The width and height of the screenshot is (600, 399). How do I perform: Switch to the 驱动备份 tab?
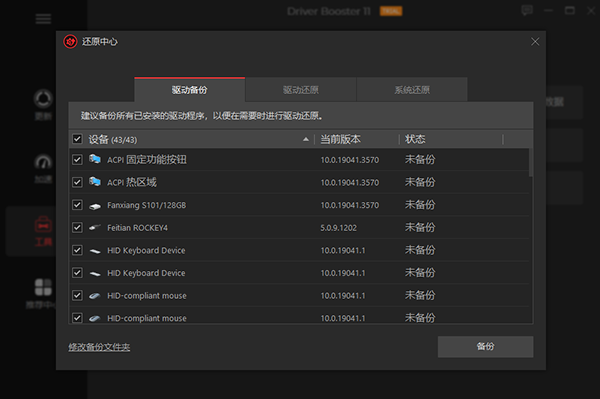[189, 90]
